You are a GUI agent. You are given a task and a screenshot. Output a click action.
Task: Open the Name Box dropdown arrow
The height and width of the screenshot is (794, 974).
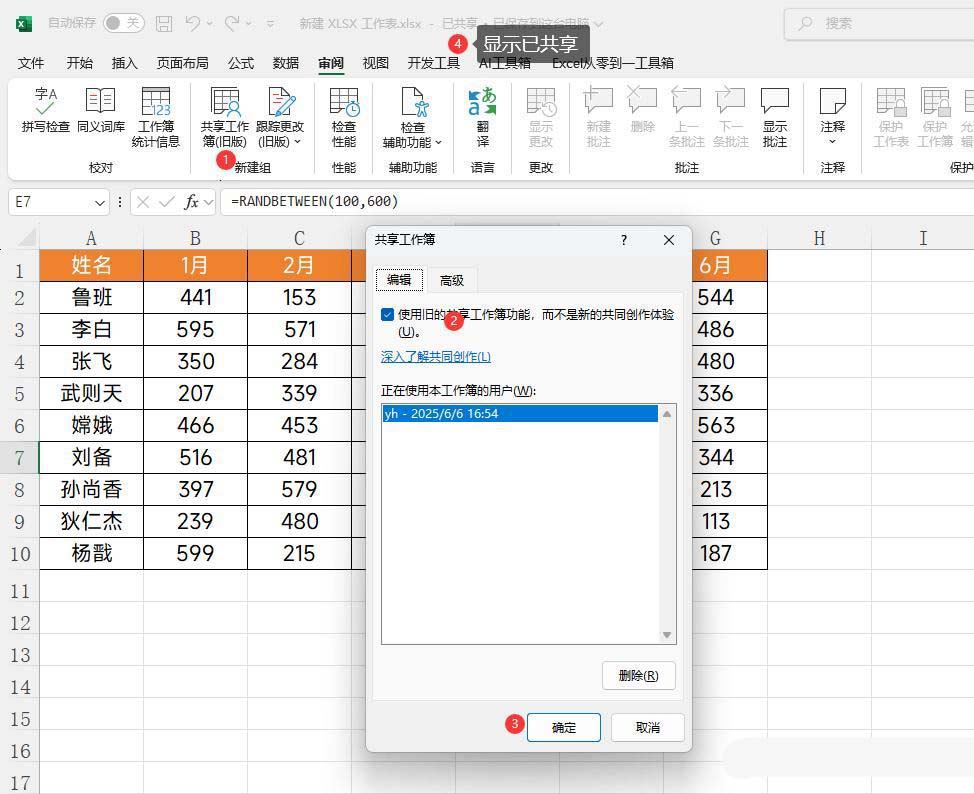pos(100,202)
